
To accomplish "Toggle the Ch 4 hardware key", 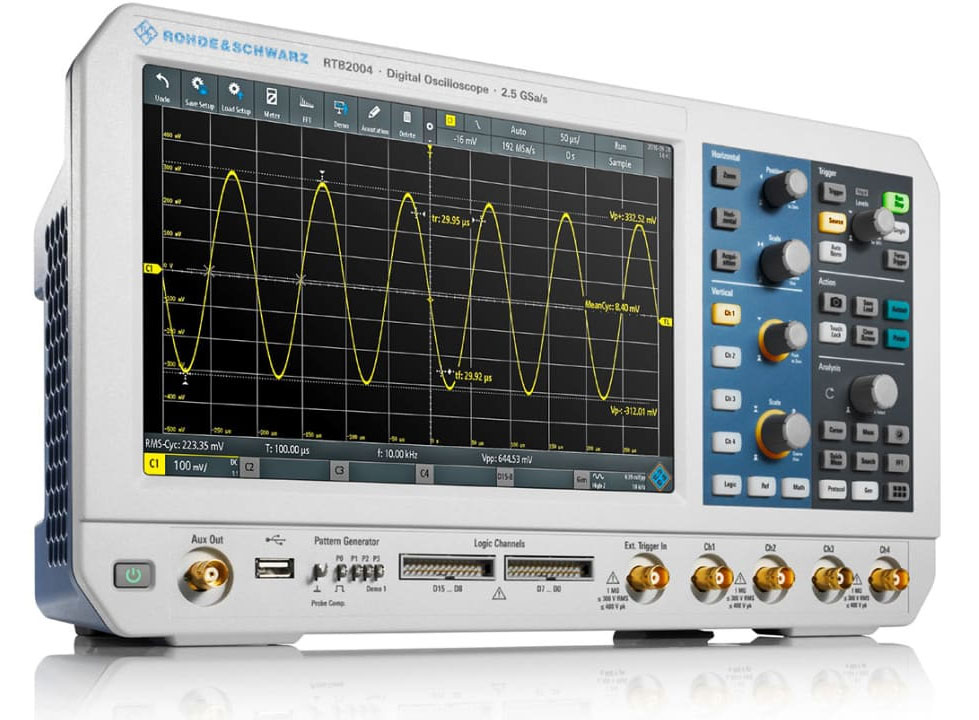I will pyautogui.click(x=728, y=441).
